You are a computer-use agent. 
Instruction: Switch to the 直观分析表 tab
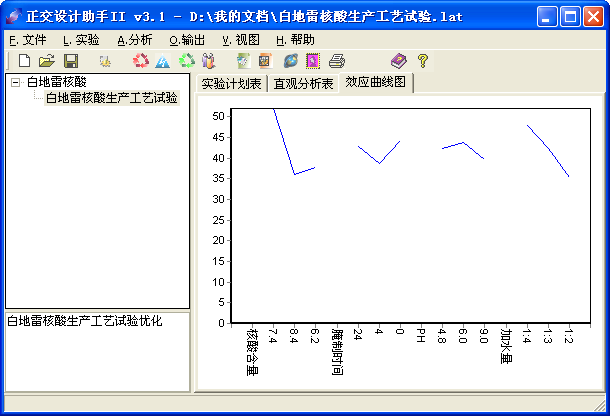click(x=303, y=84)
